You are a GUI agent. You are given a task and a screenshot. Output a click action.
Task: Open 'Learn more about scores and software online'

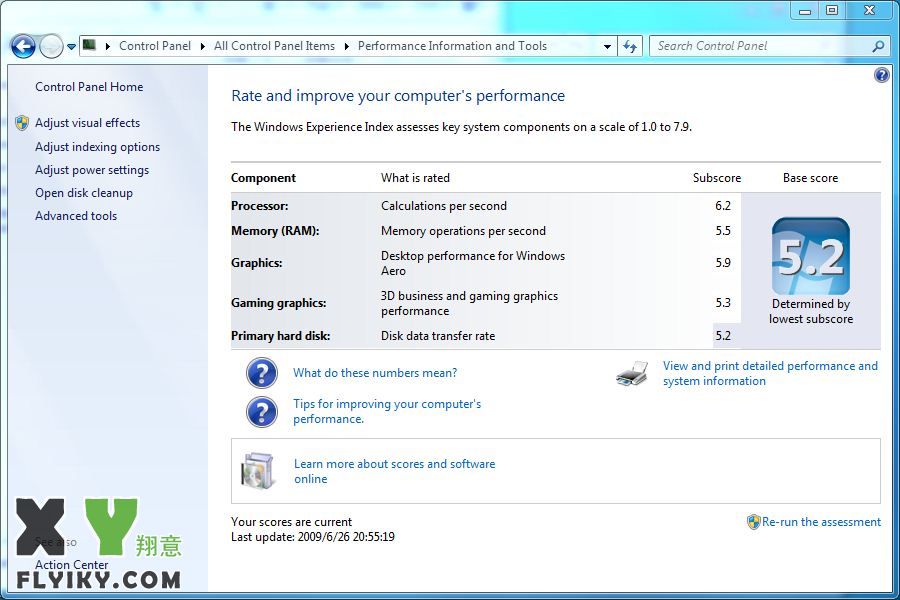tap(394, 471)
